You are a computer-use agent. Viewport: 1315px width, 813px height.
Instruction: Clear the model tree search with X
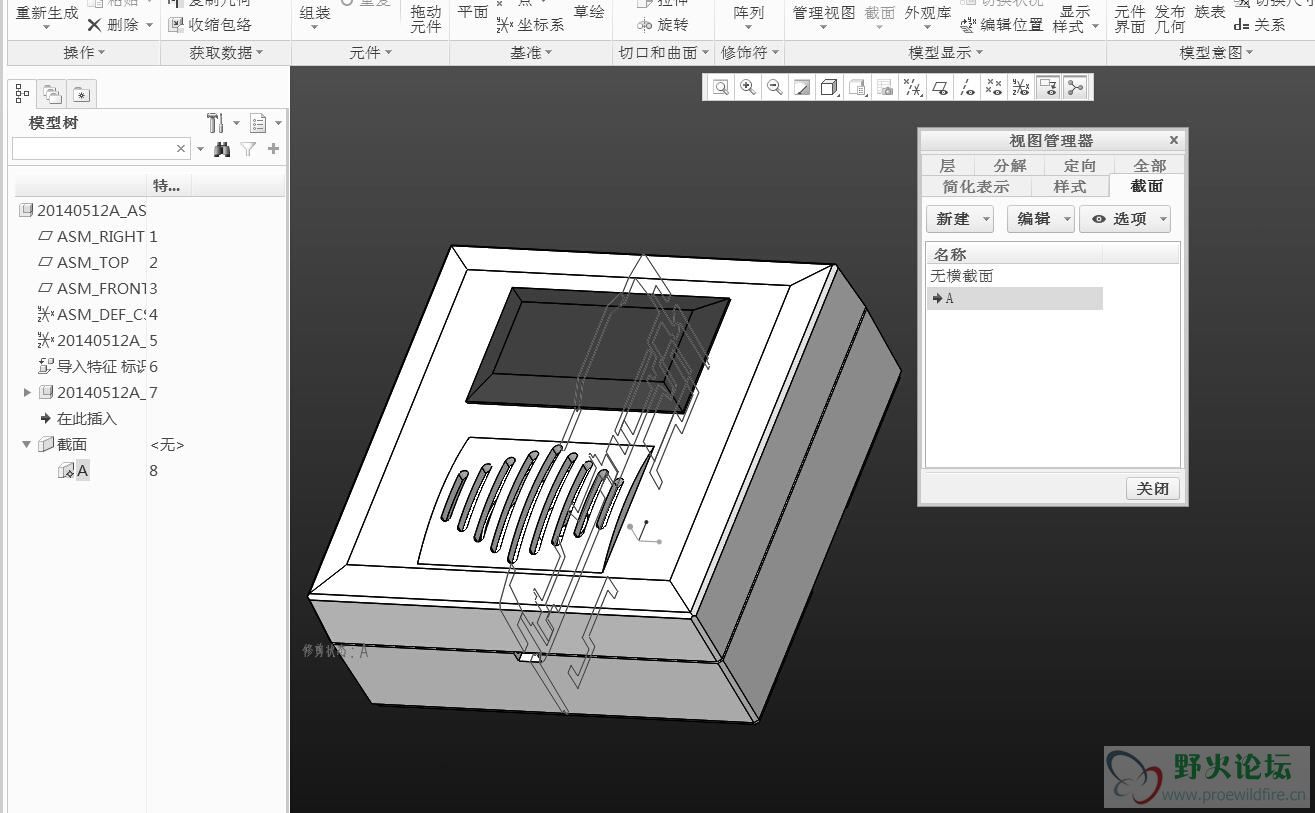coord(181,149)
